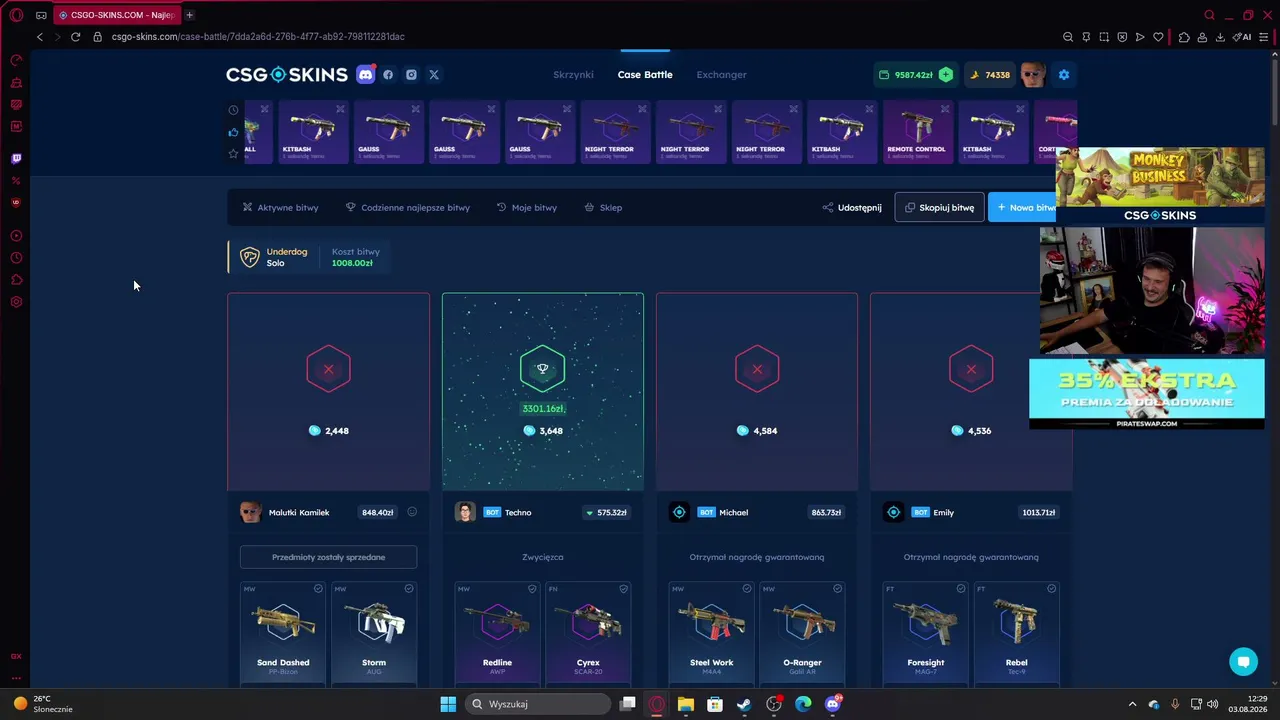Toggle checkmark on O-Ranger skin card
Image resolution: width=1280 pixels, height=720 pixels.
click(838, 589)
